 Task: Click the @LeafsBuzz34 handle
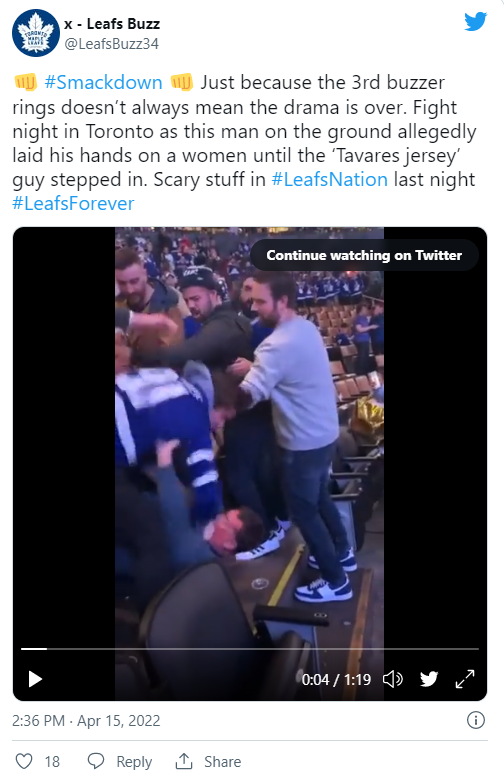[x=112, y=44]
